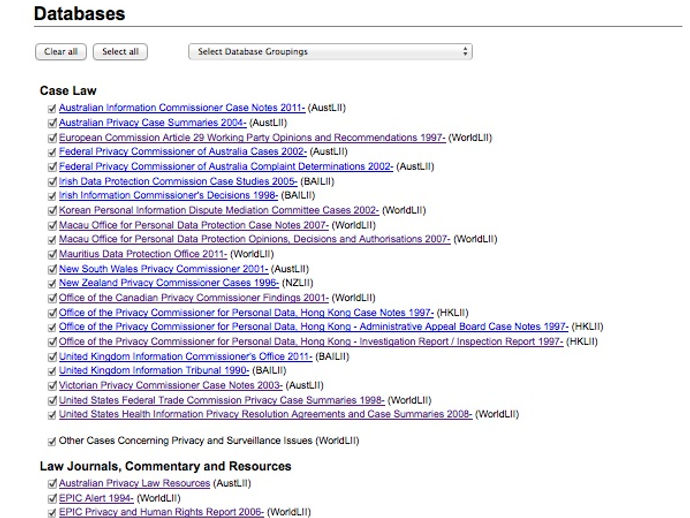Open Australian Privacy Law Resources link
Image resolution: width=690 pixels, height=518 pixels.
[x=134, y=483]
